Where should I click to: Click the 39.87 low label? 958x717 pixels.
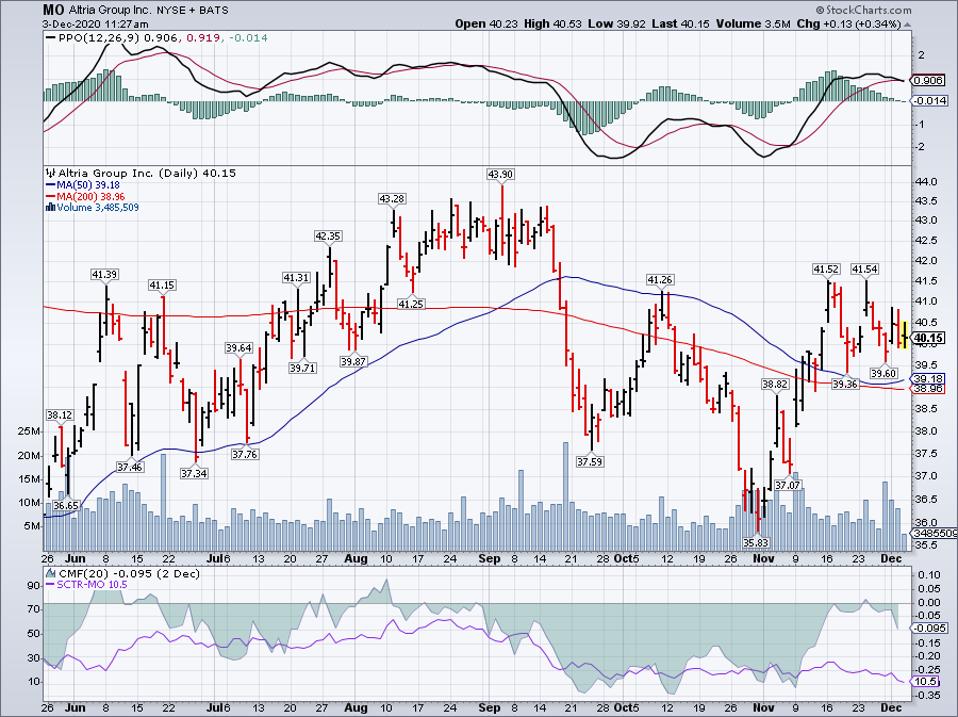pos(354,361)
